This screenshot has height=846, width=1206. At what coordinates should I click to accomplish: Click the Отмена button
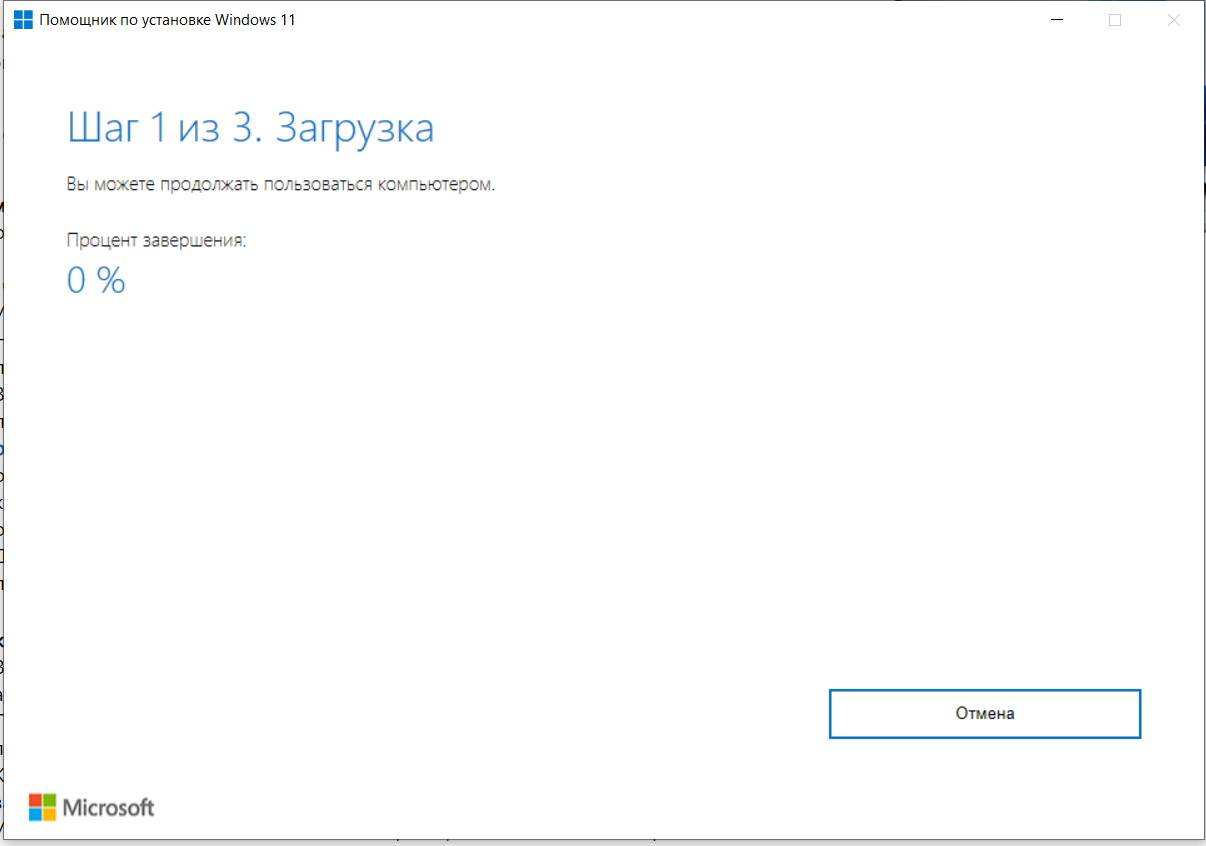(x=985, y=714)
